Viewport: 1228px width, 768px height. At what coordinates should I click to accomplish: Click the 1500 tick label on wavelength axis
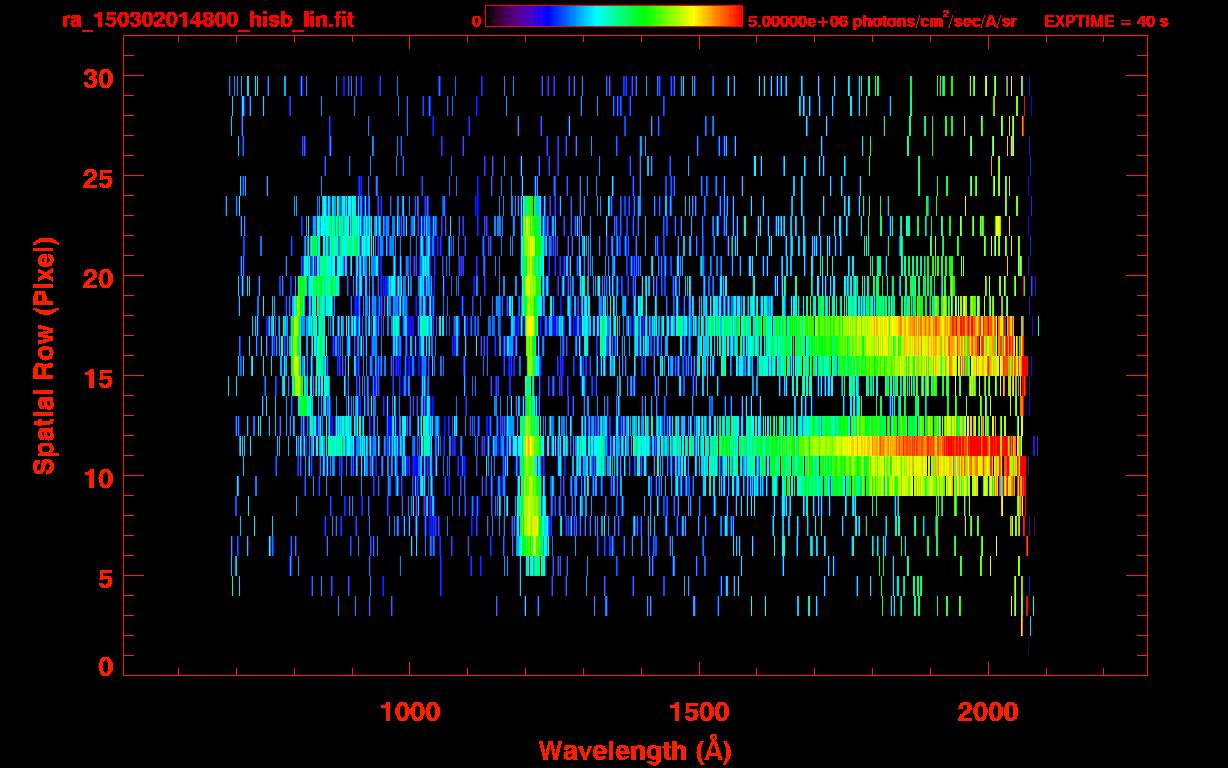(699, 712)
